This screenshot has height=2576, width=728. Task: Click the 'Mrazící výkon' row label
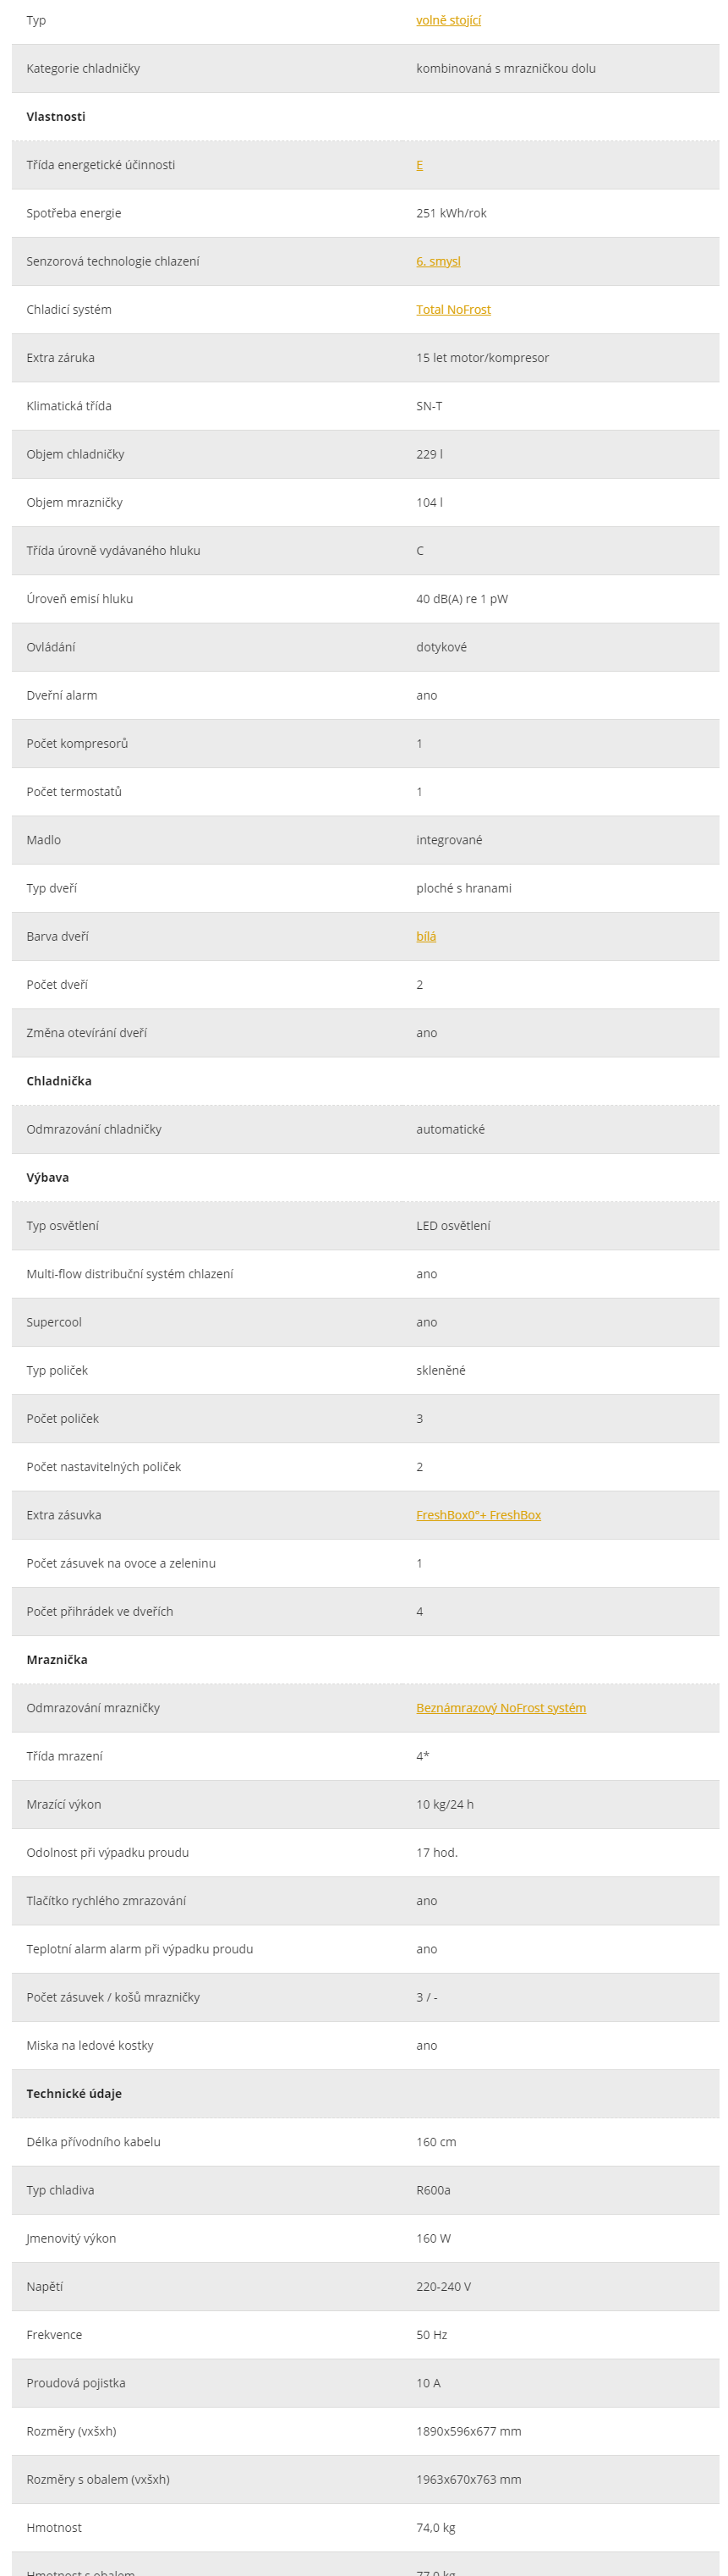(63, 1804)
